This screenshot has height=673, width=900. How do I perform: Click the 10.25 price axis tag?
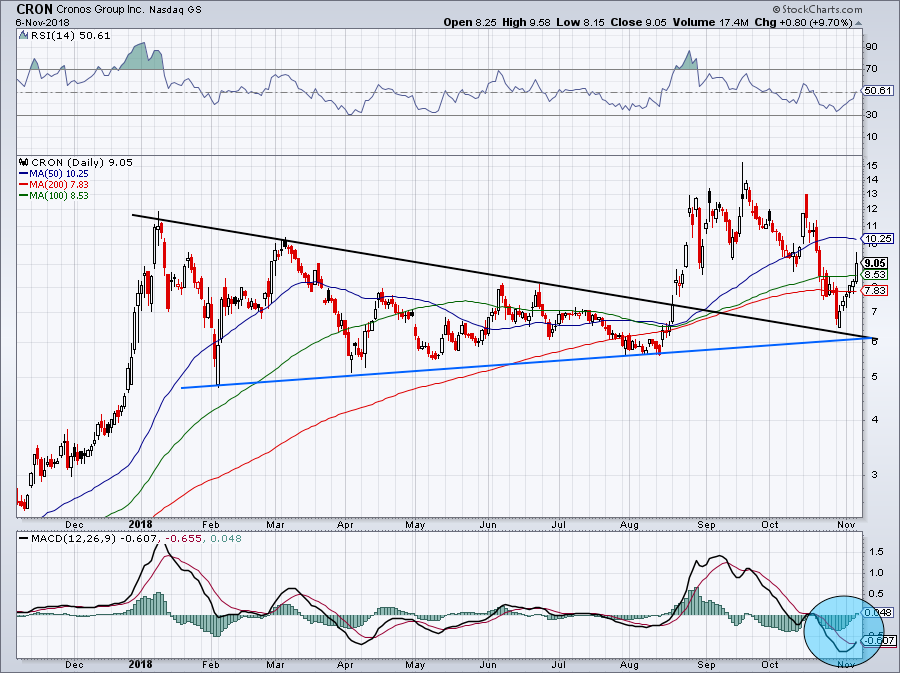click(878, 239)
